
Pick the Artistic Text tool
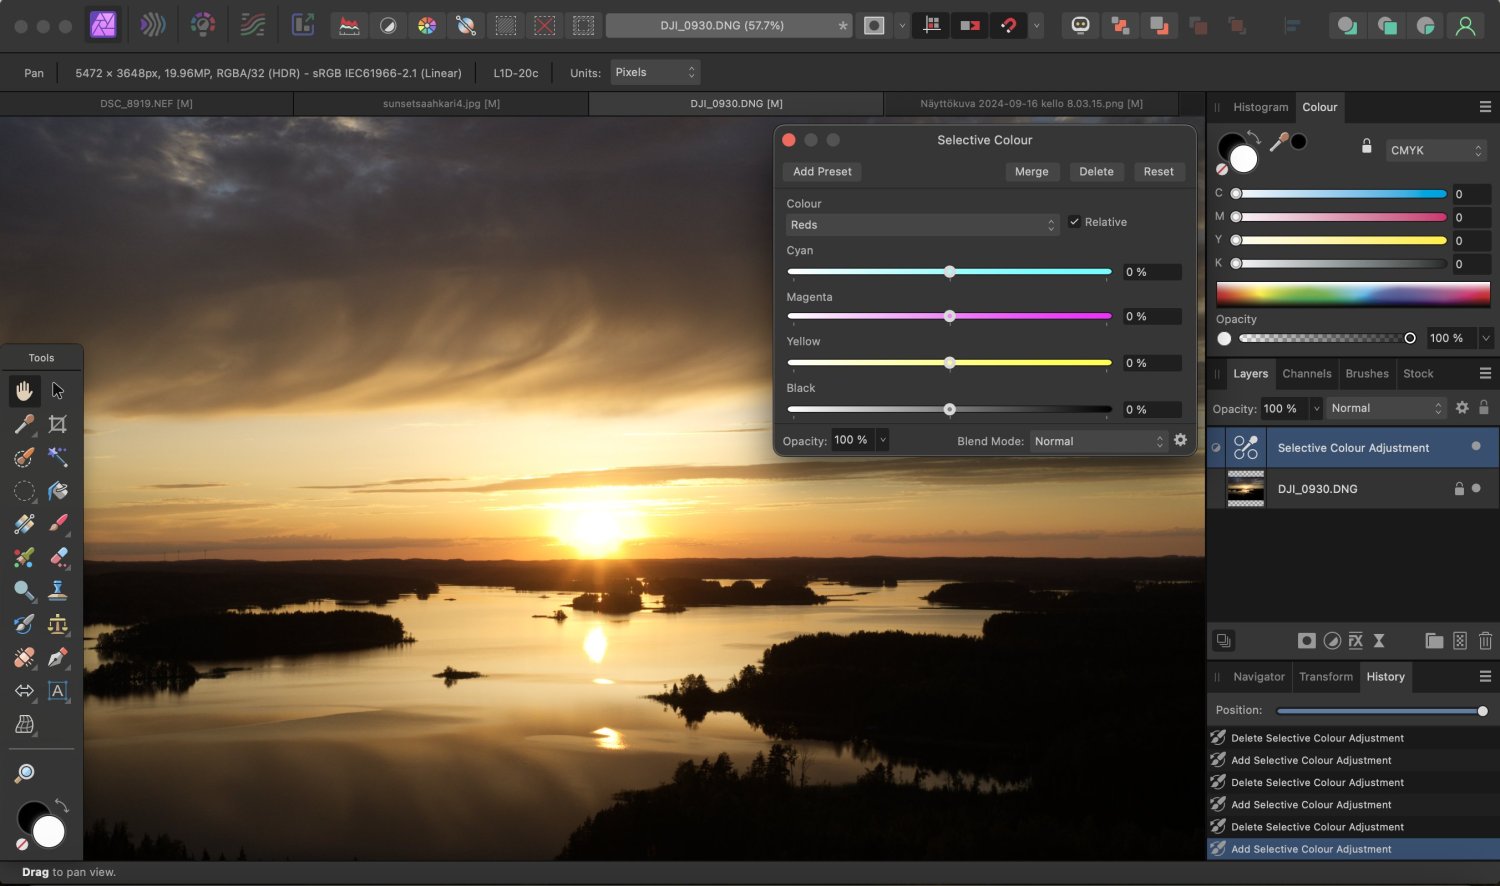point(58,691)
